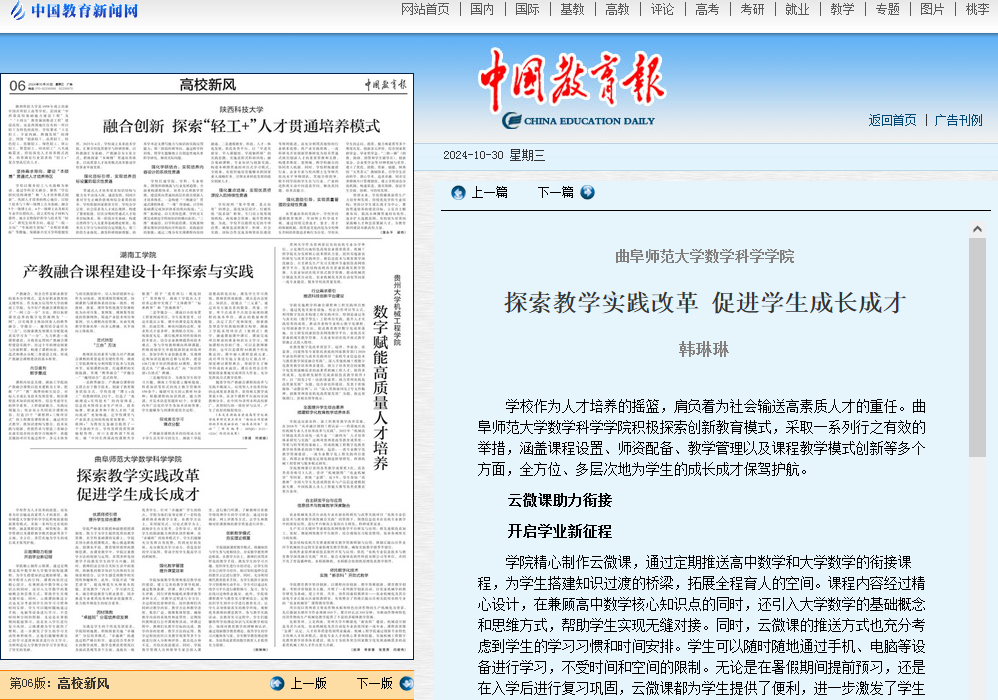The width and height of the screenshot is (998, 700).
Task: Click the previous page (上一版) arrow icon
Action: [277, 683]
